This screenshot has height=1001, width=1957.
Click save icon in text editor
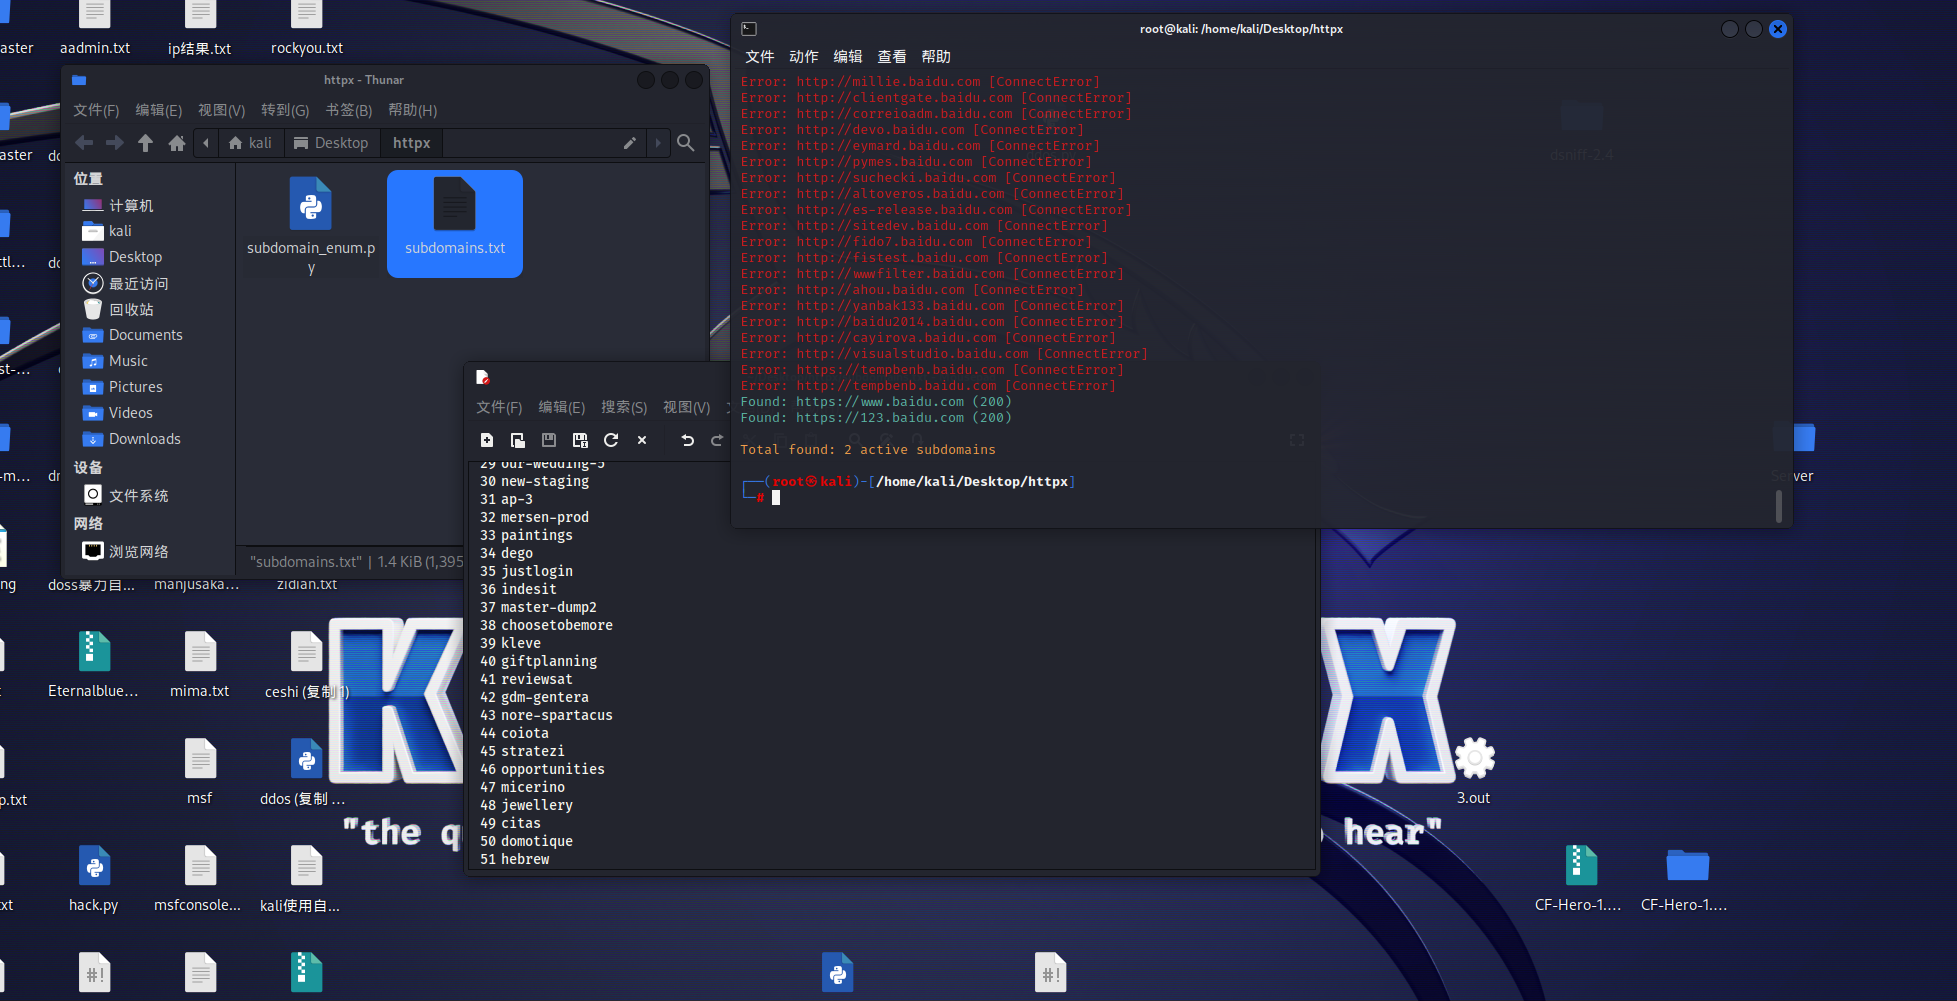click(x=549, y=440)
